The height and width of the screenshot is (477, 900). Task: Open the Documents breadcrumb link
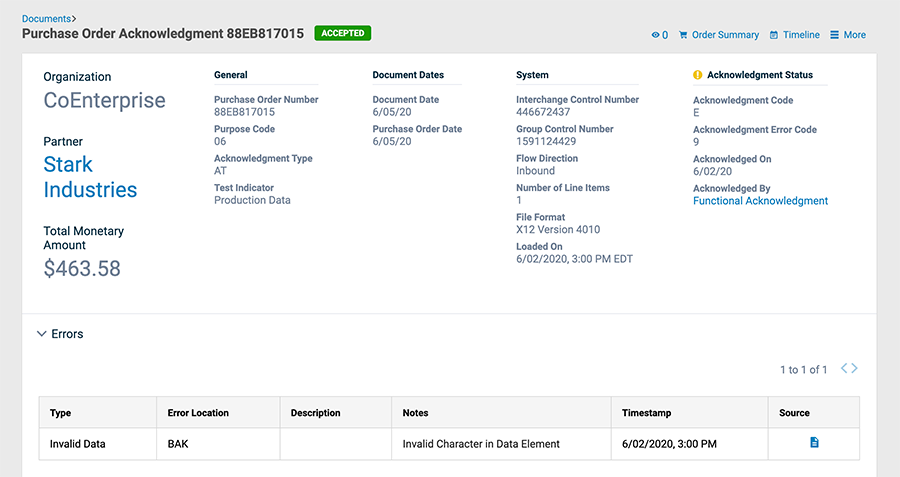pos(46,19)
